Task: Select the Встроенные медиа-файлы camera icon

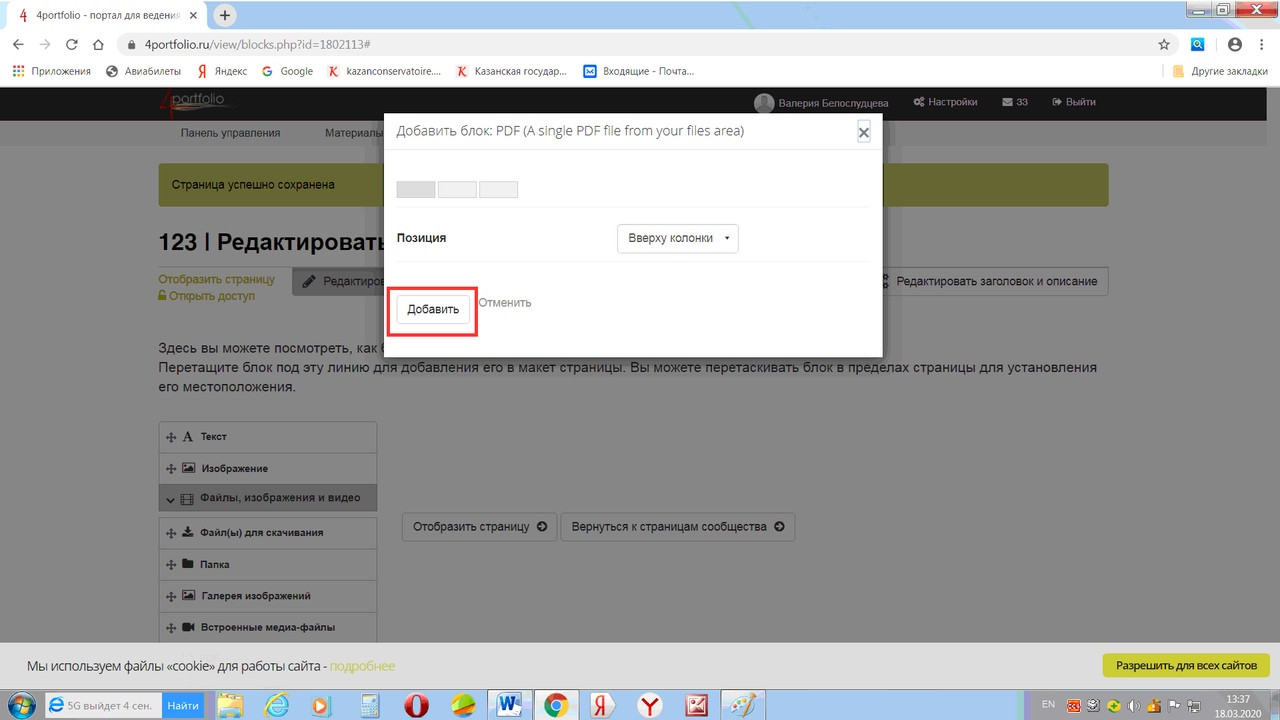Action: pyautogui.click(x=188, y=627)
